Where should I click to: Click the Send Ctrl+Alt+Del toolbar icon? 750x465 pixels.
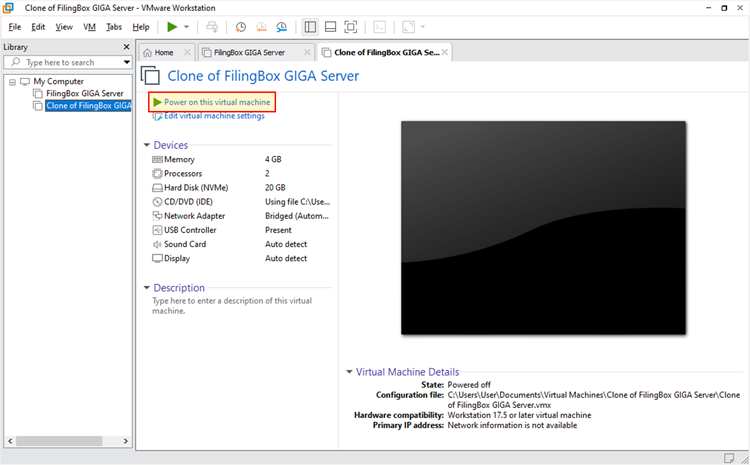pyautogui.click(x=212, y=27)
